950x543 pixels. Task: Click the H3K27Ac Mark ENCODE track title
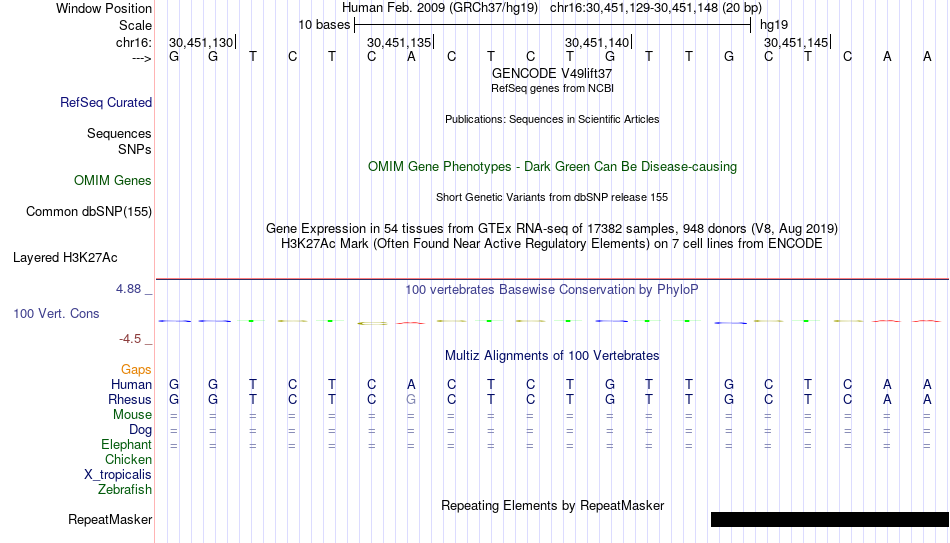pyautogui.click(x=552, y=244)
